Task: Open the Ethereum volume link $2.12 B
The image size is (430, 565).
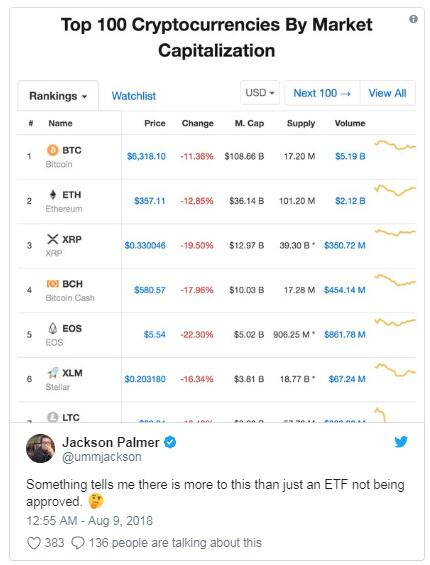Action: click(x=350, y=201)
